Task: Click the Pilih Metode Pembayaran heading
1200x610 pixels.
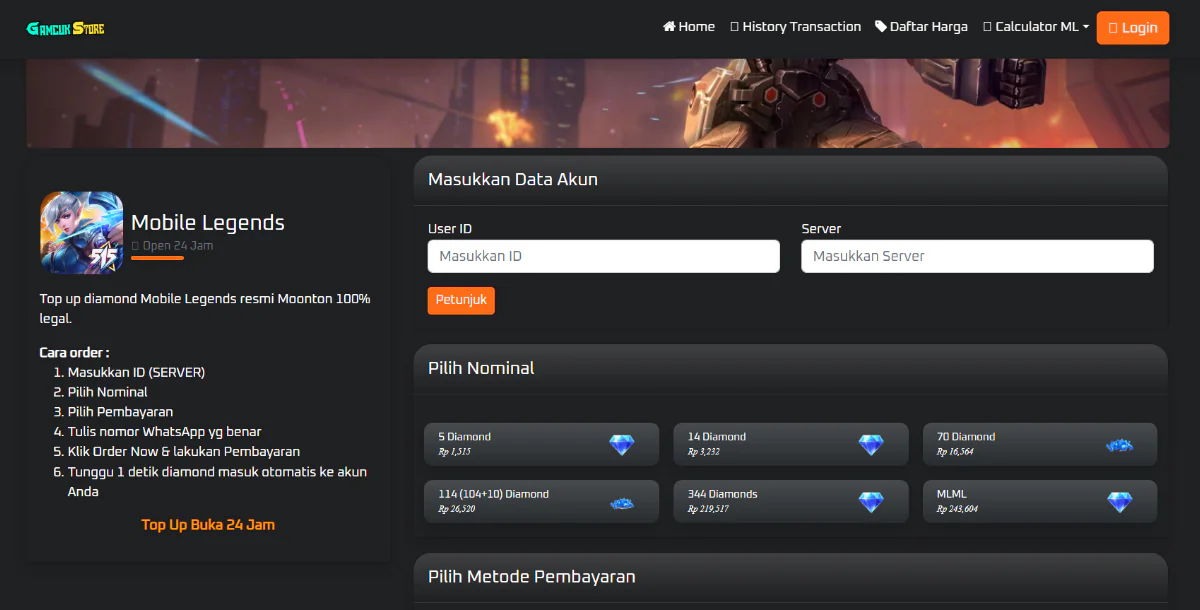Action: 532,577
